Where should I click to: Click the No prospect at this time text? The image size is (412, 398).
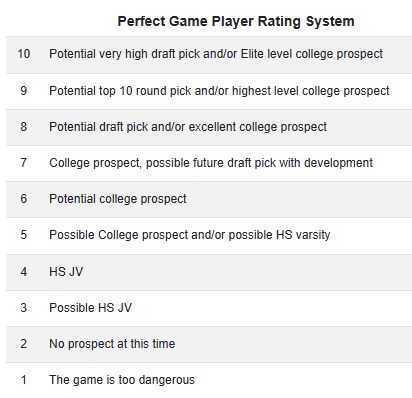[x=112, y=344]
